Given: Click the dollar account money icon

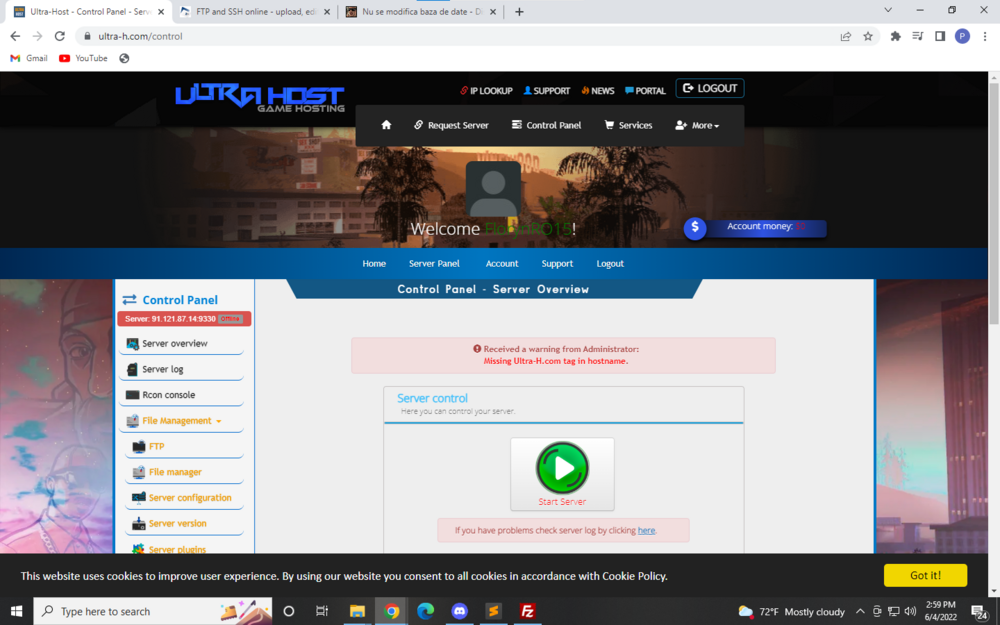Looking at the screenshot, I should coord(695,228).
